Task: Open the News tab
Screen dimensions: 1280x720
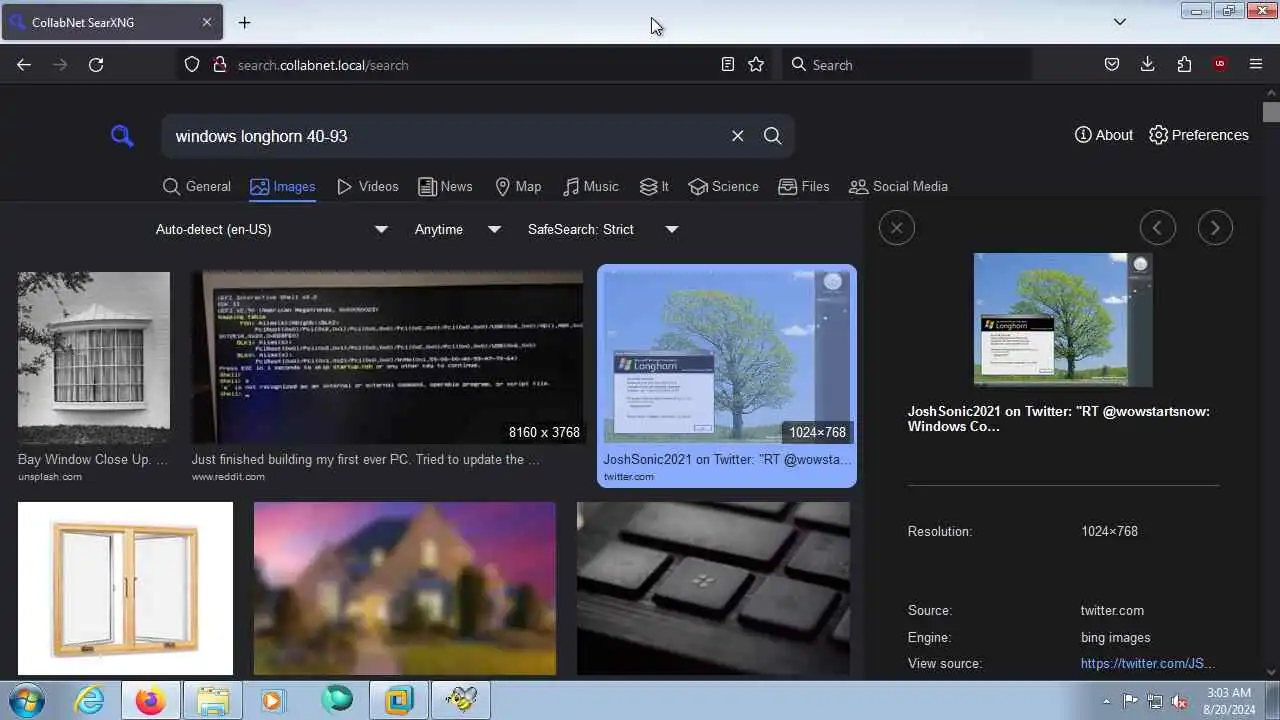Action: point(445,187)
